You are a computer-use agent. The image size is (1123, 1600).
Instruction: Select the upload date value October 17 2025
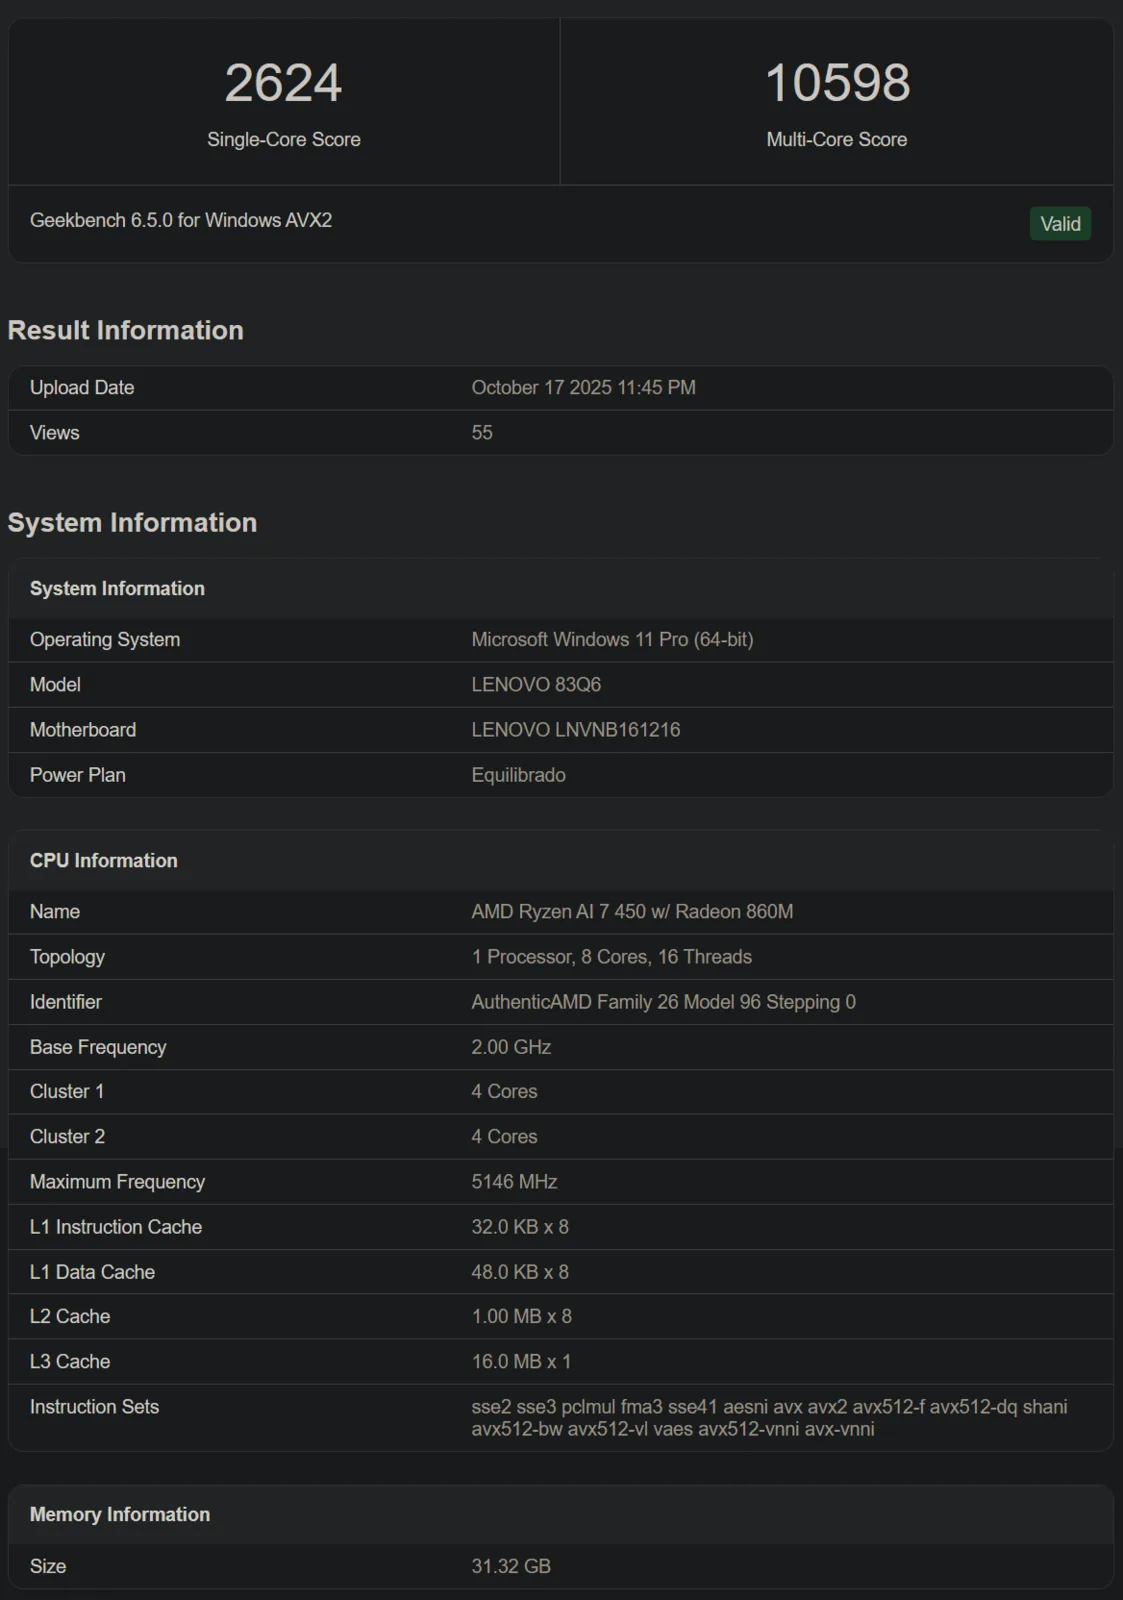[583, 387]
